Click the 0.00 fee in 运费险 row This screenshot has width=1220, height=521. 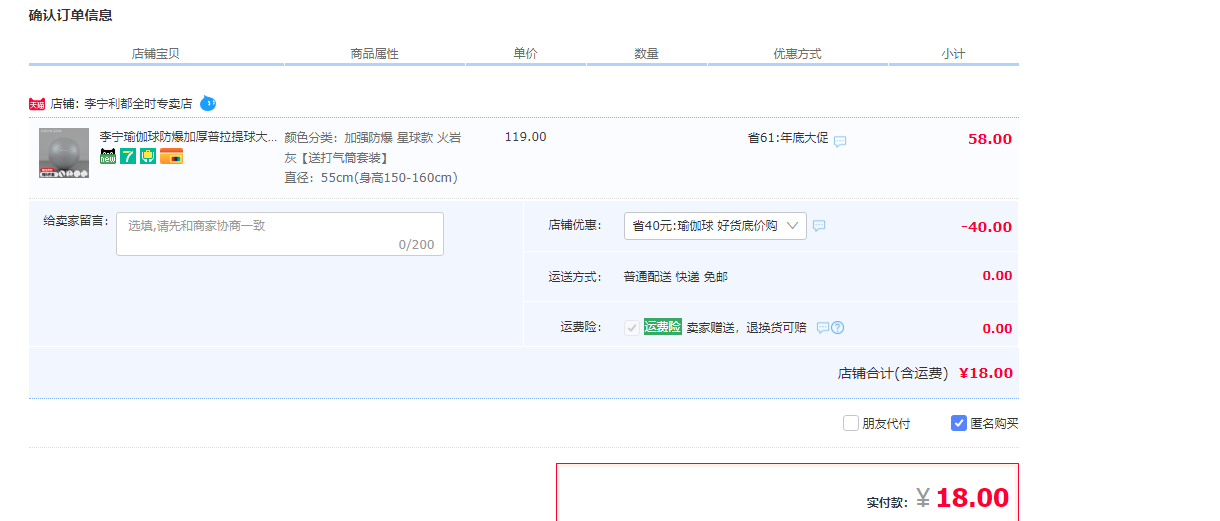(x=997, y=328)
